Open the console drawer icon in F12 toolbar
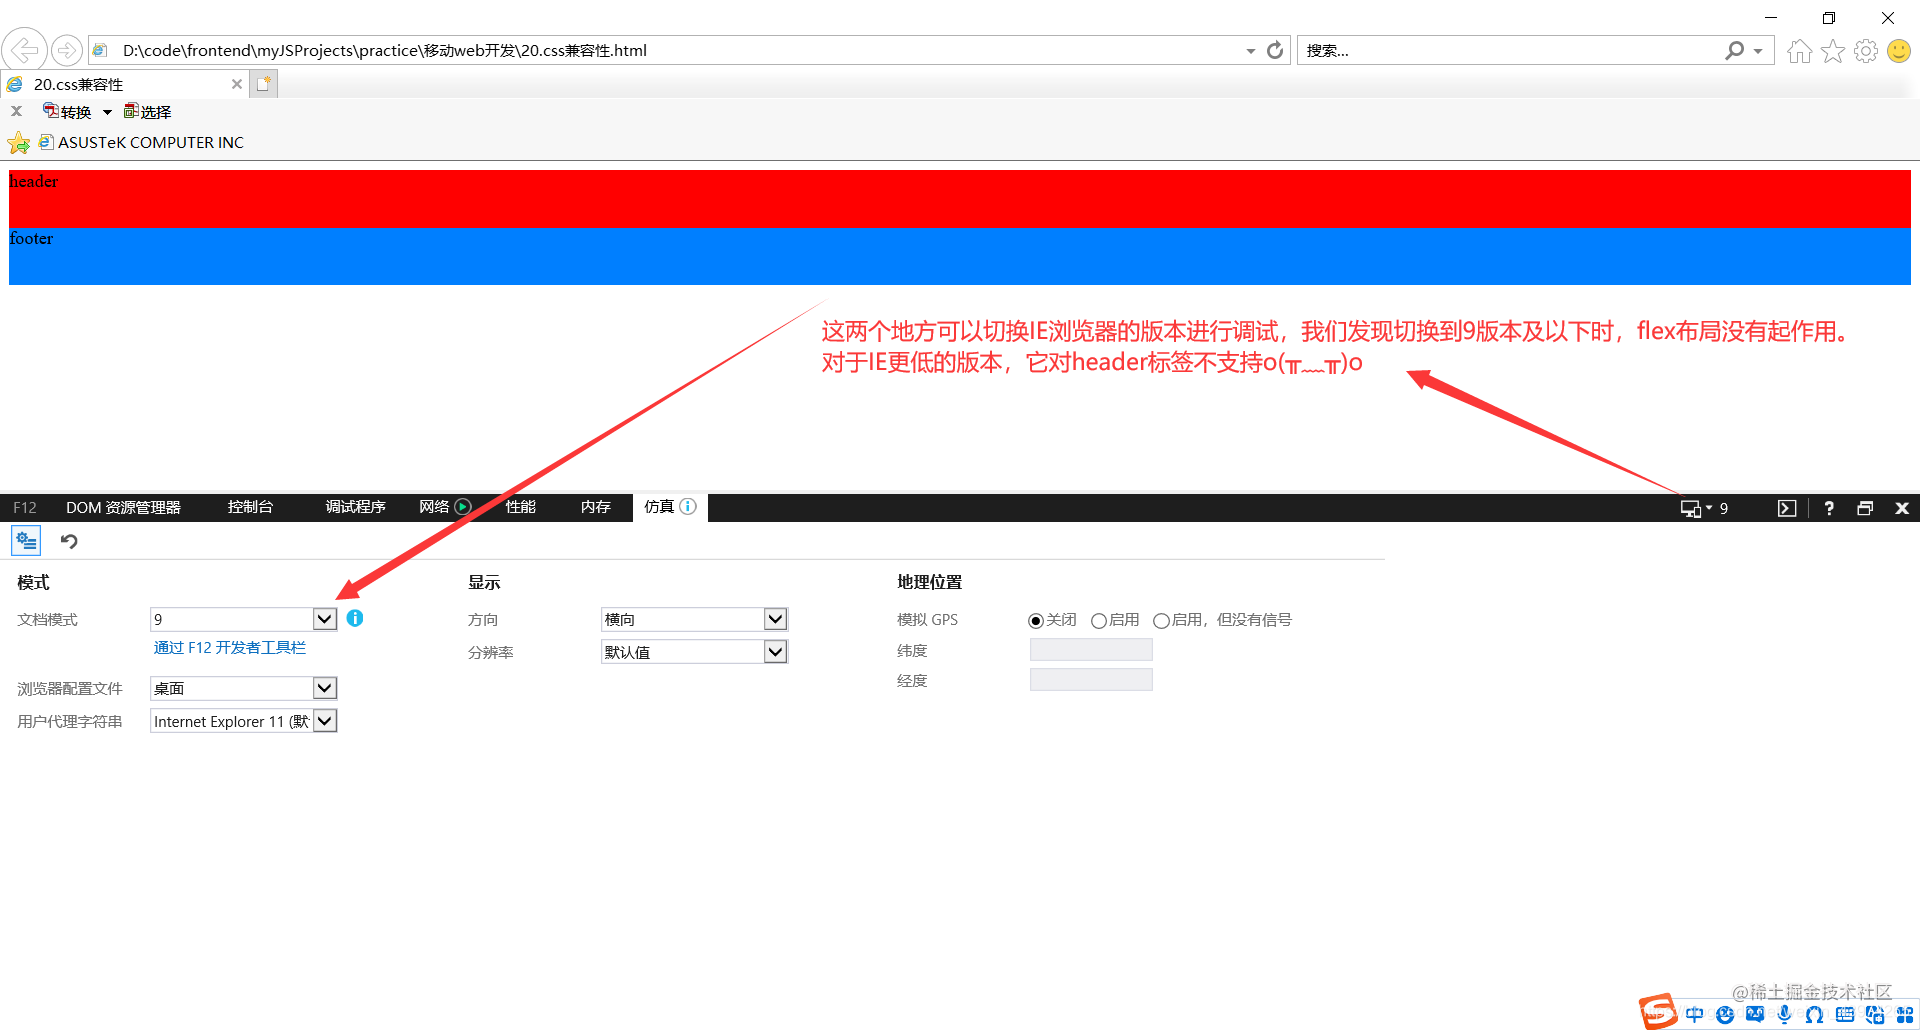 click(1787, 508)
